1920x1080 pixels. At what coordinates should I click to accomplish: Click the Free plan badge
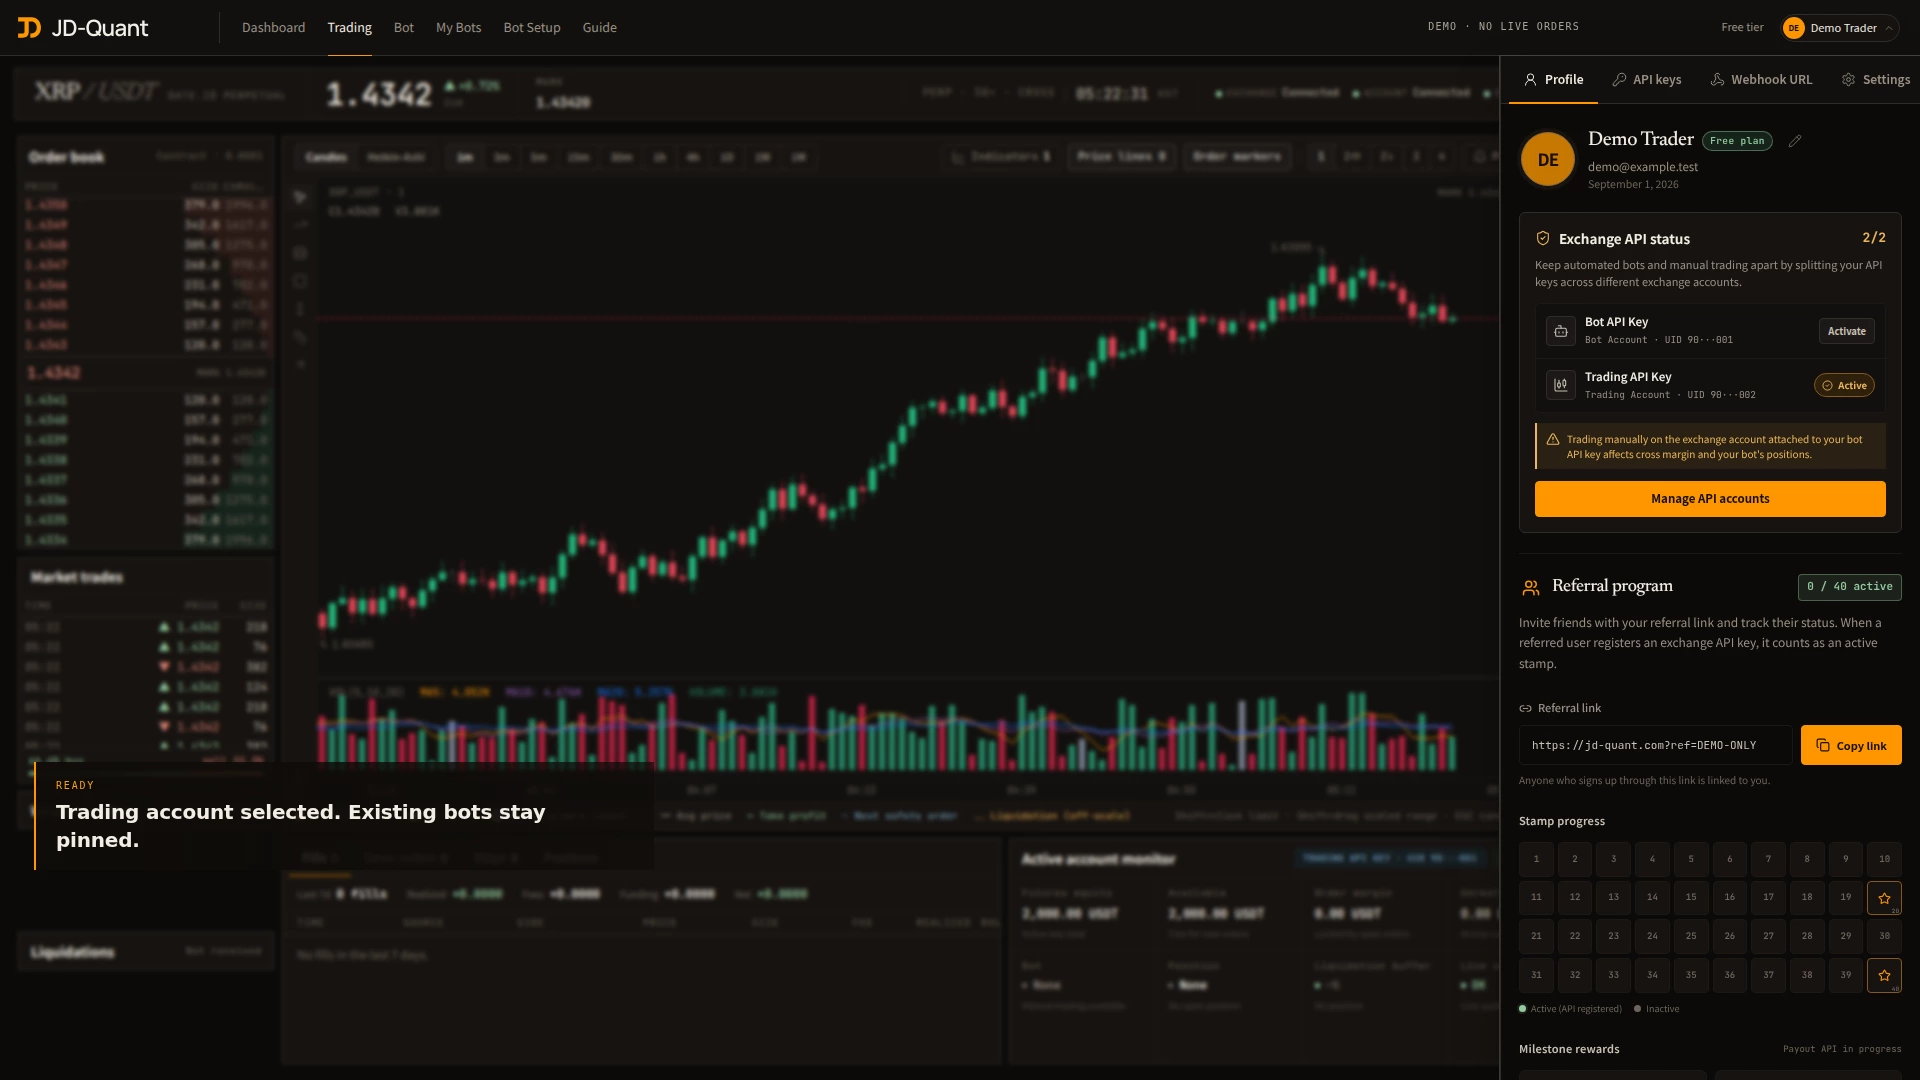coord(1737,141)
